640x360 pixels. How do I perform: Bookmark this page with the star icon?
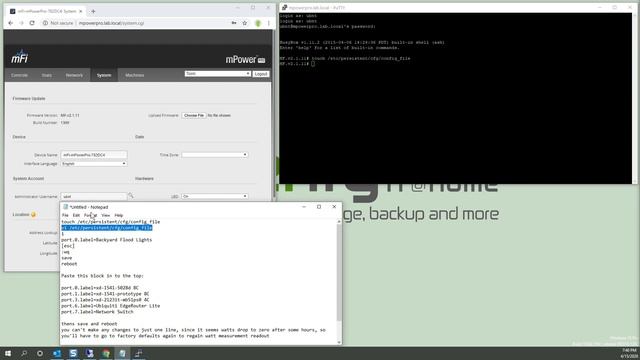pyautogui.click(x=245, y=23)
